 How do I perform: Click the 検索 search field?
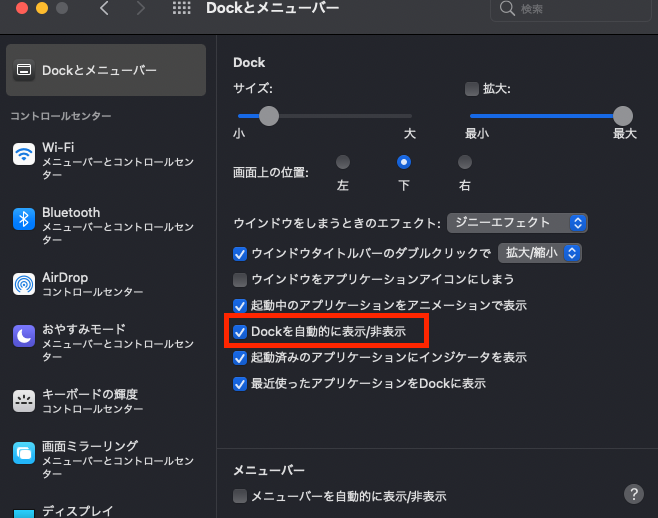coord(571,8)
